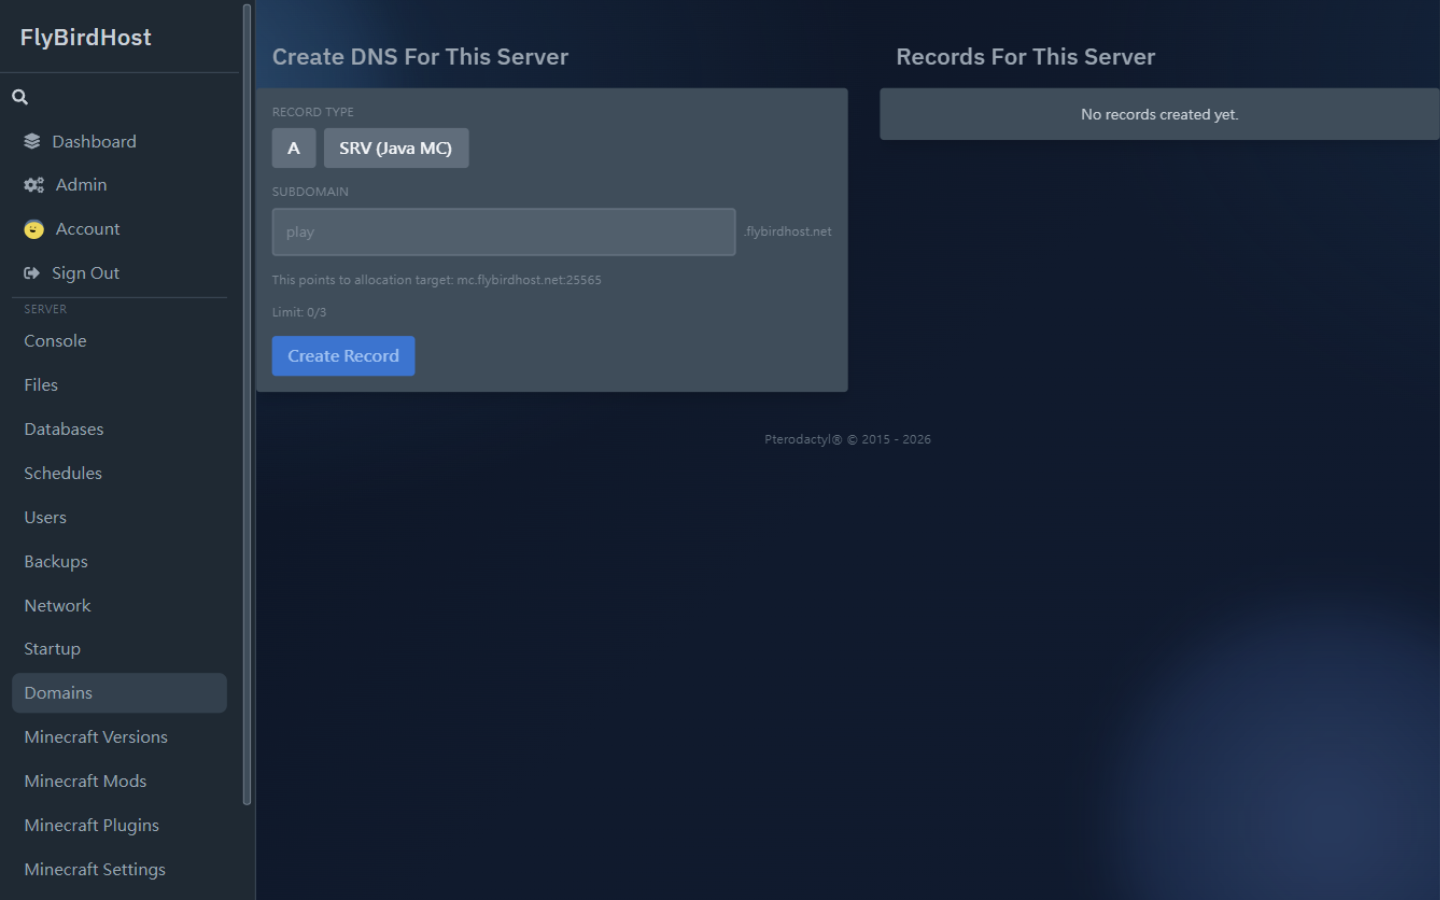
Task: Click the 'Limit: 0/3' text
Action: [299, 312]
